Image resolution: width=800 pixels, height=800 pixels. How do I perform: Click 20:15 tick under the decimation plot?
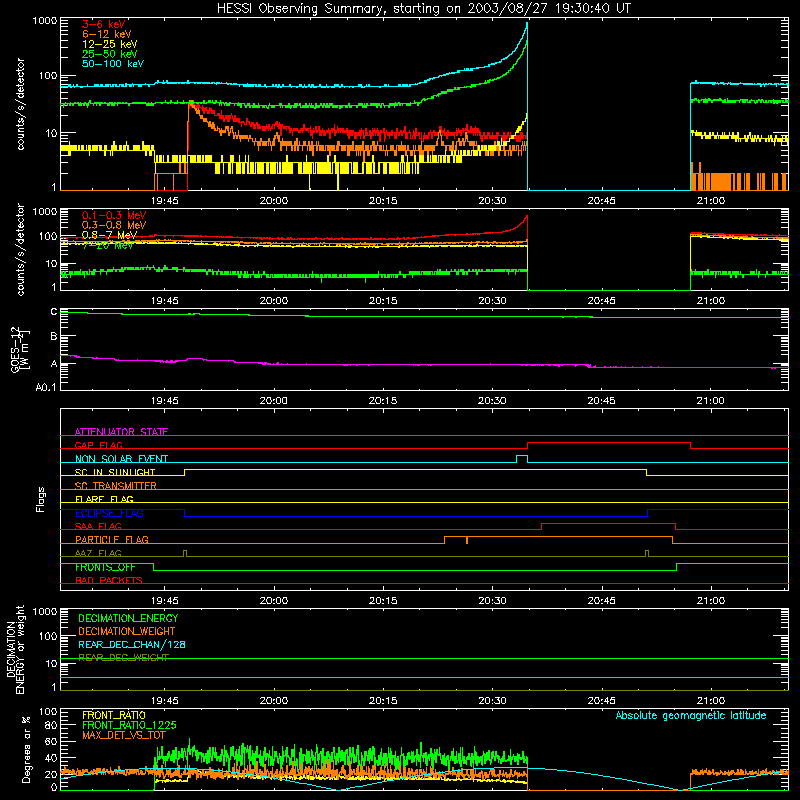pos(383,701)
